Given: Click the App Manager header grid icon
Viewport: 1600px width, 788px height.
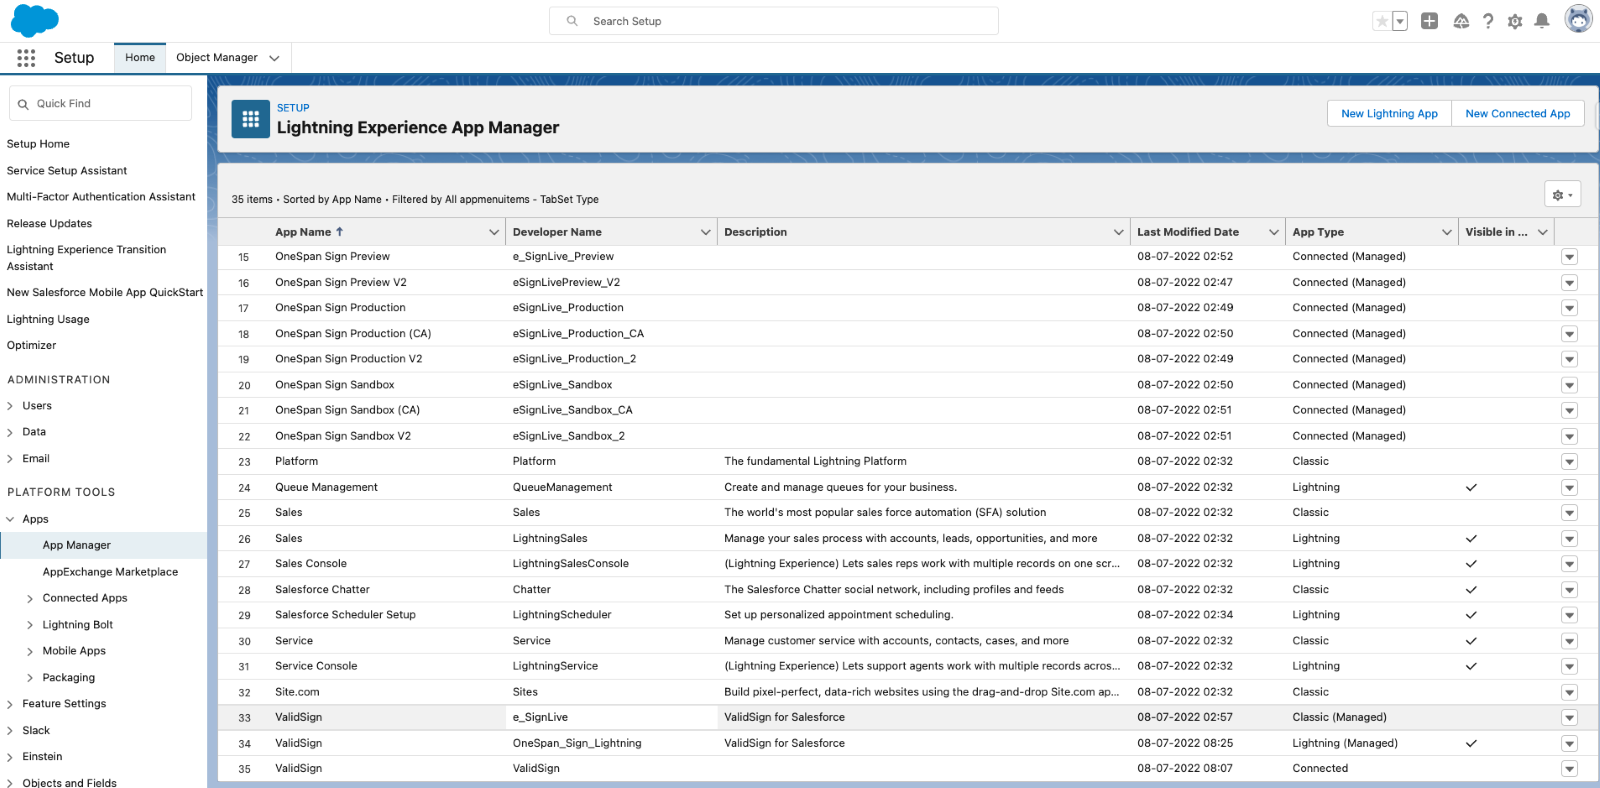Looking at the screenshot, I should (x=251, y=119).
